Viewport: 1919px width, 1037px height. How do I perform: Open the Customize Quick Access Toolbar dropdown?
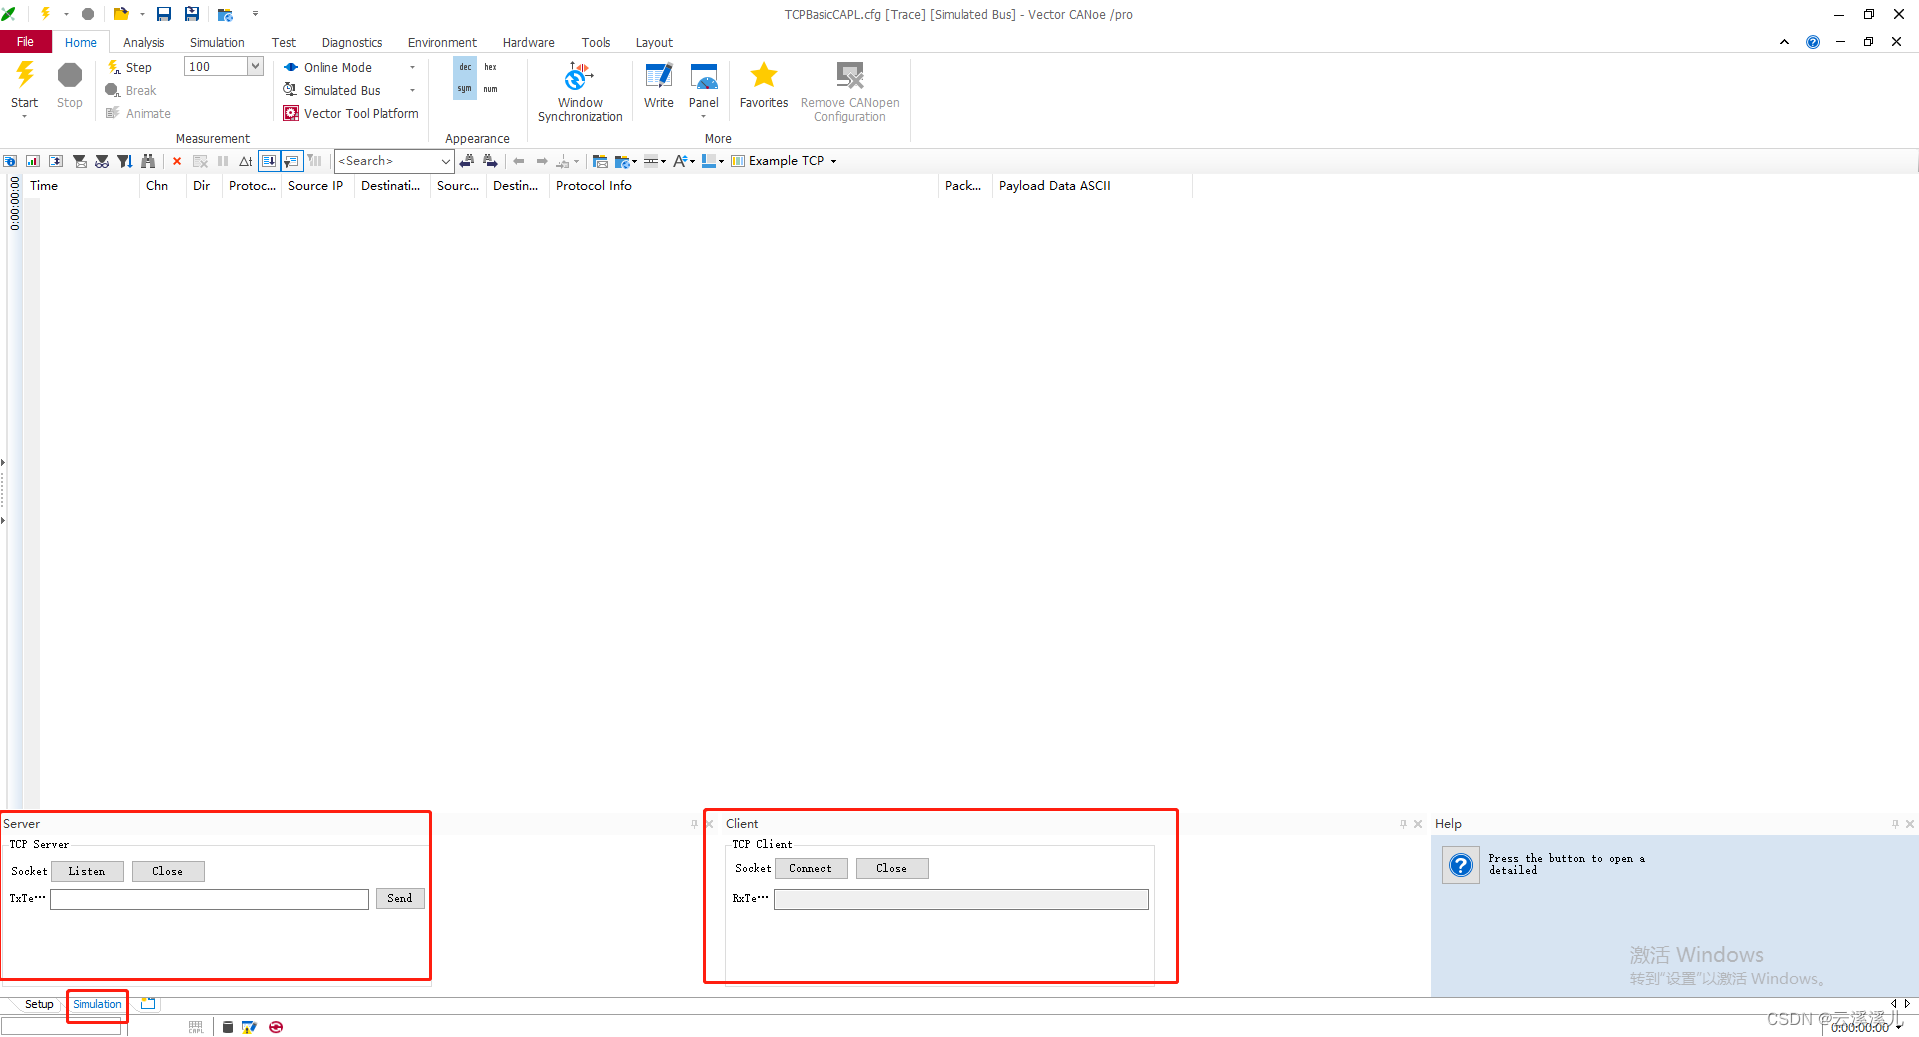pyautogui.click(x=255, y=14)
